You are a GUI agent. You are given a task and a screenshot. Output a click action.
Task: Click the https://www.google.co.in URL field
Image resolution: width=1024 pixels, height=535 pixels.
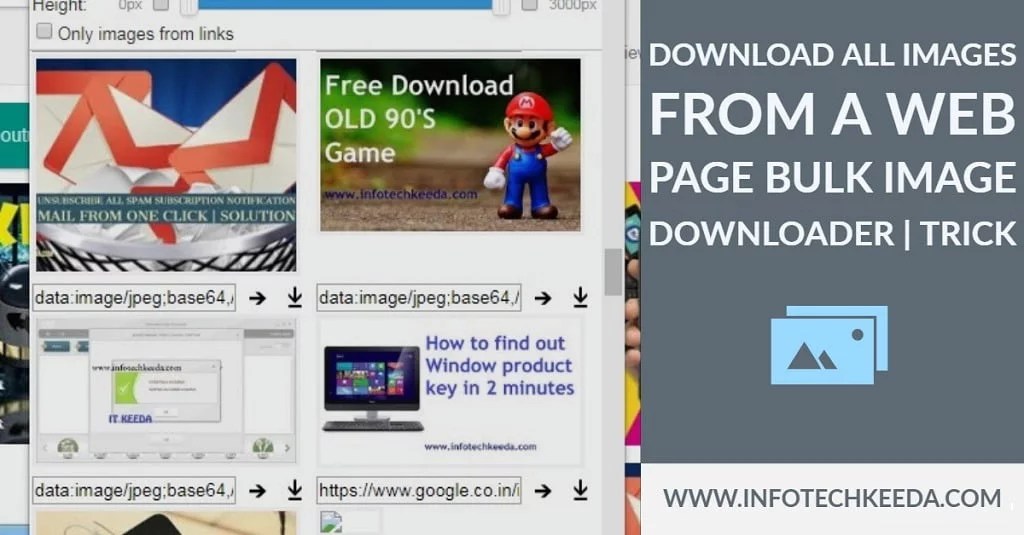point(419,491)
